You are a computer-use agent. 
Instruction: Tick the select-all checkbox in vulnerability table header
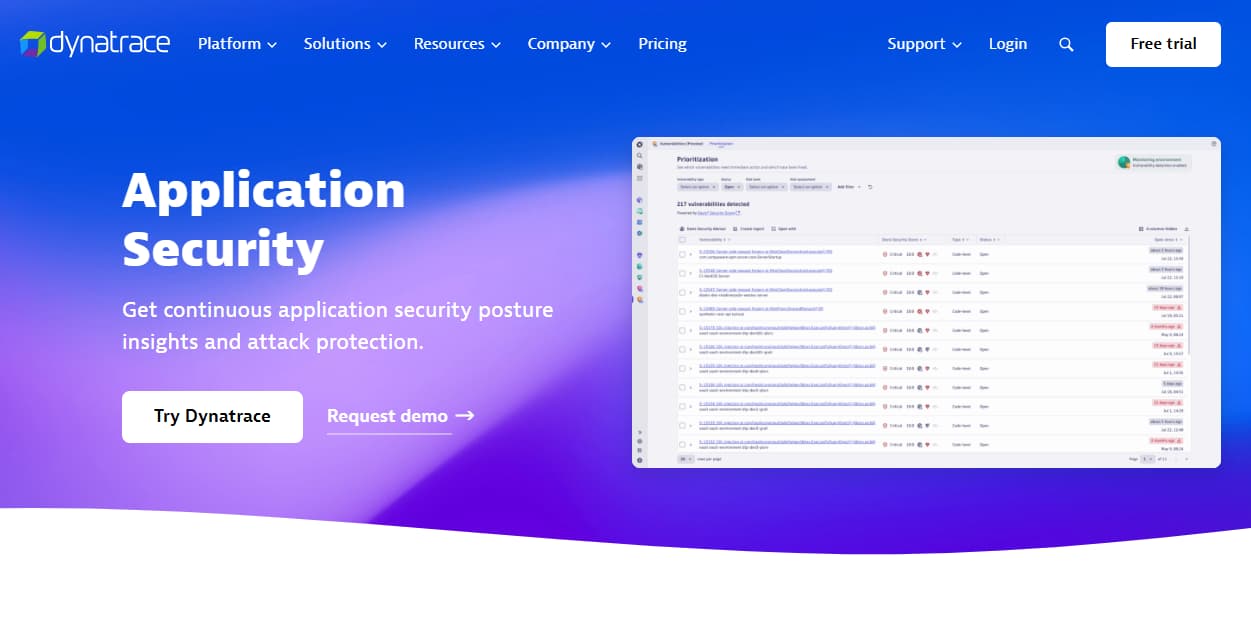[682, 240]
